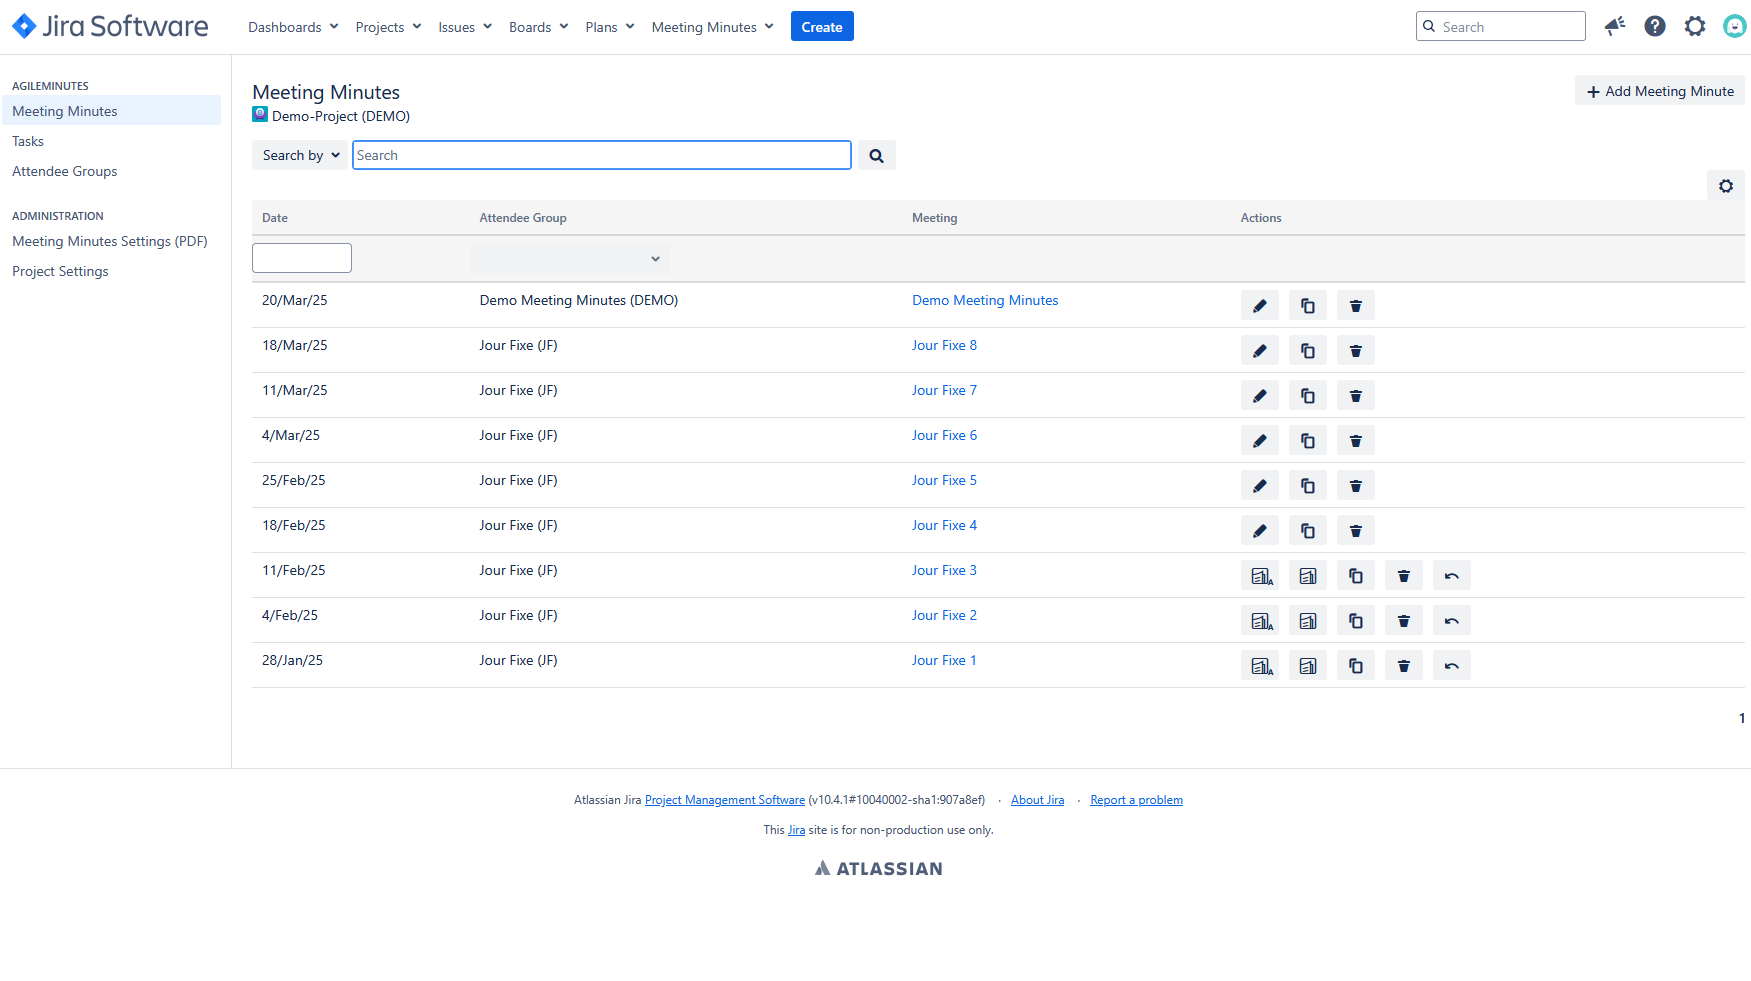1751x981 pixels.
Task: Open the Search by dropdown
Action: click(x=300, y=155)
